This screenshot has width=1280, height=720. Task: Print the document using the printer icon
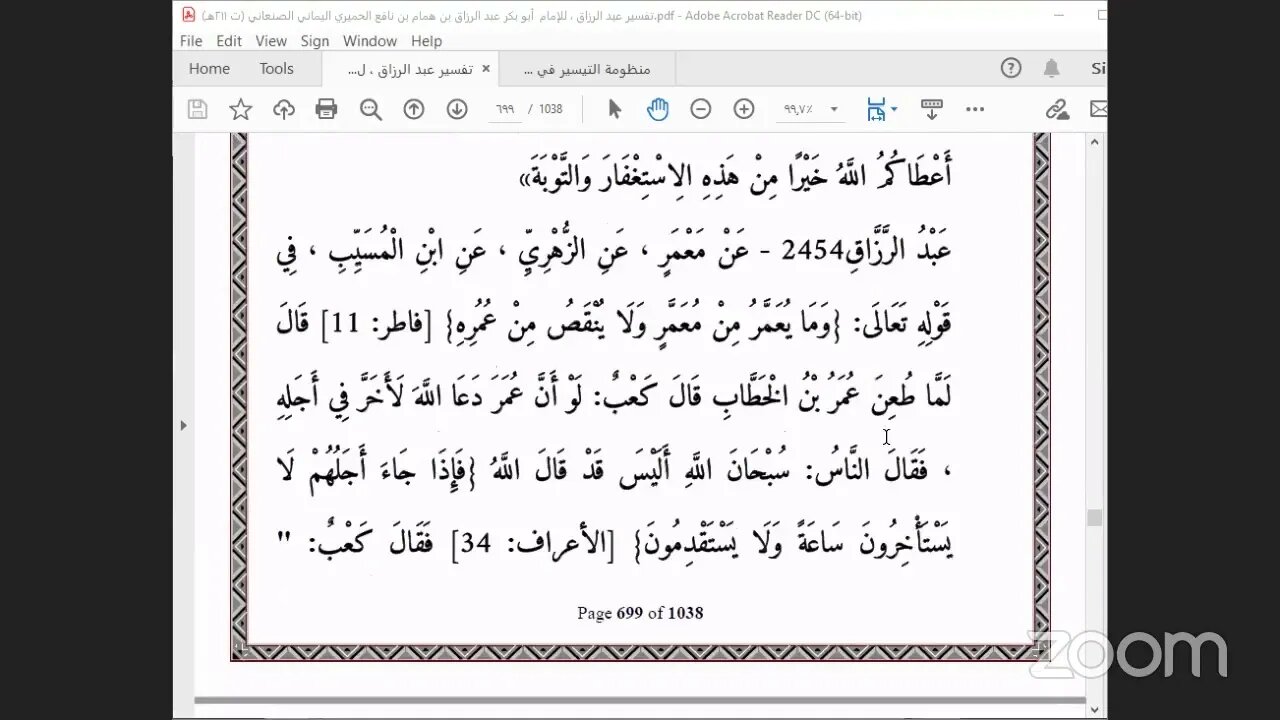click(x=327, y=110)
